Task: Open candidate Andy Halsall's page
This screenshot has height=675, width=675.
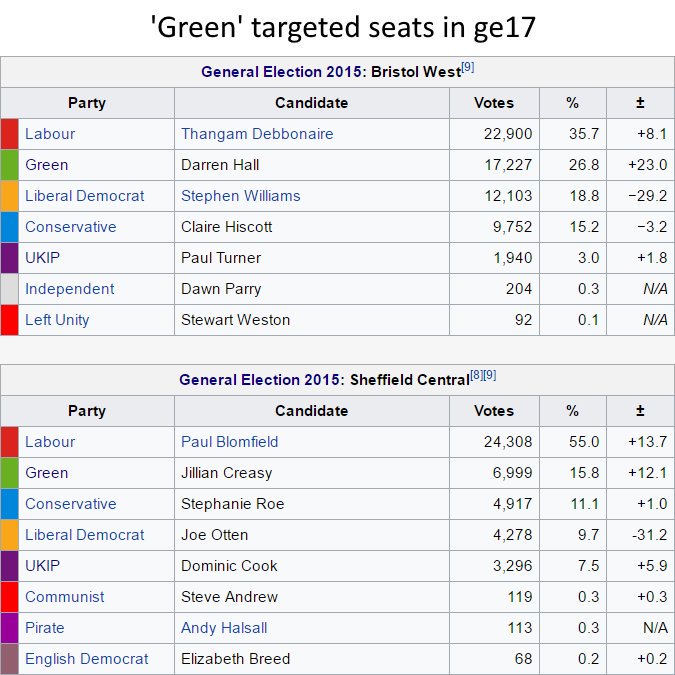Action: [x=224, y=628]
